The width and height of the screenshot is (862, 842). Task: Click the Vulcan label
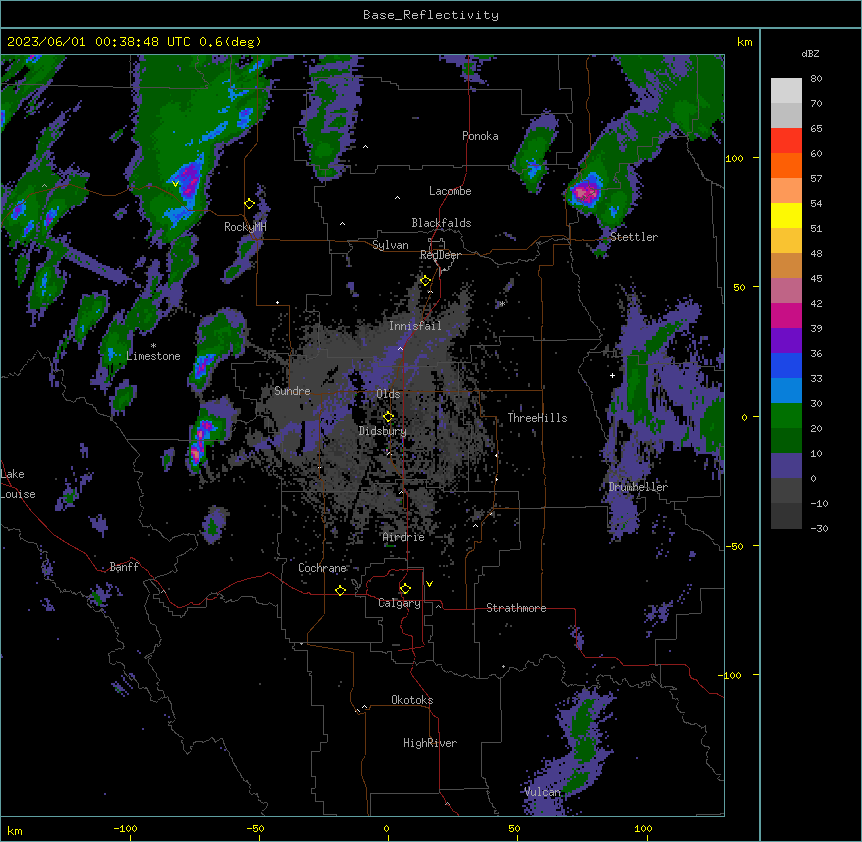click(x=543, y=792)
